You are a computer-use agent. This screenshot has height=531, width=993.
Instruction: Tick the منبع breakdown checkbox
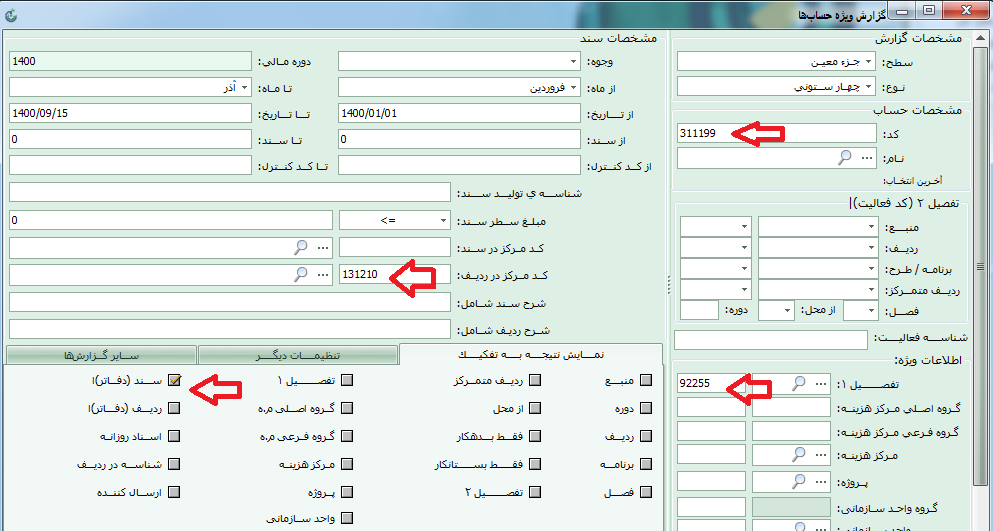click(646, 380)
